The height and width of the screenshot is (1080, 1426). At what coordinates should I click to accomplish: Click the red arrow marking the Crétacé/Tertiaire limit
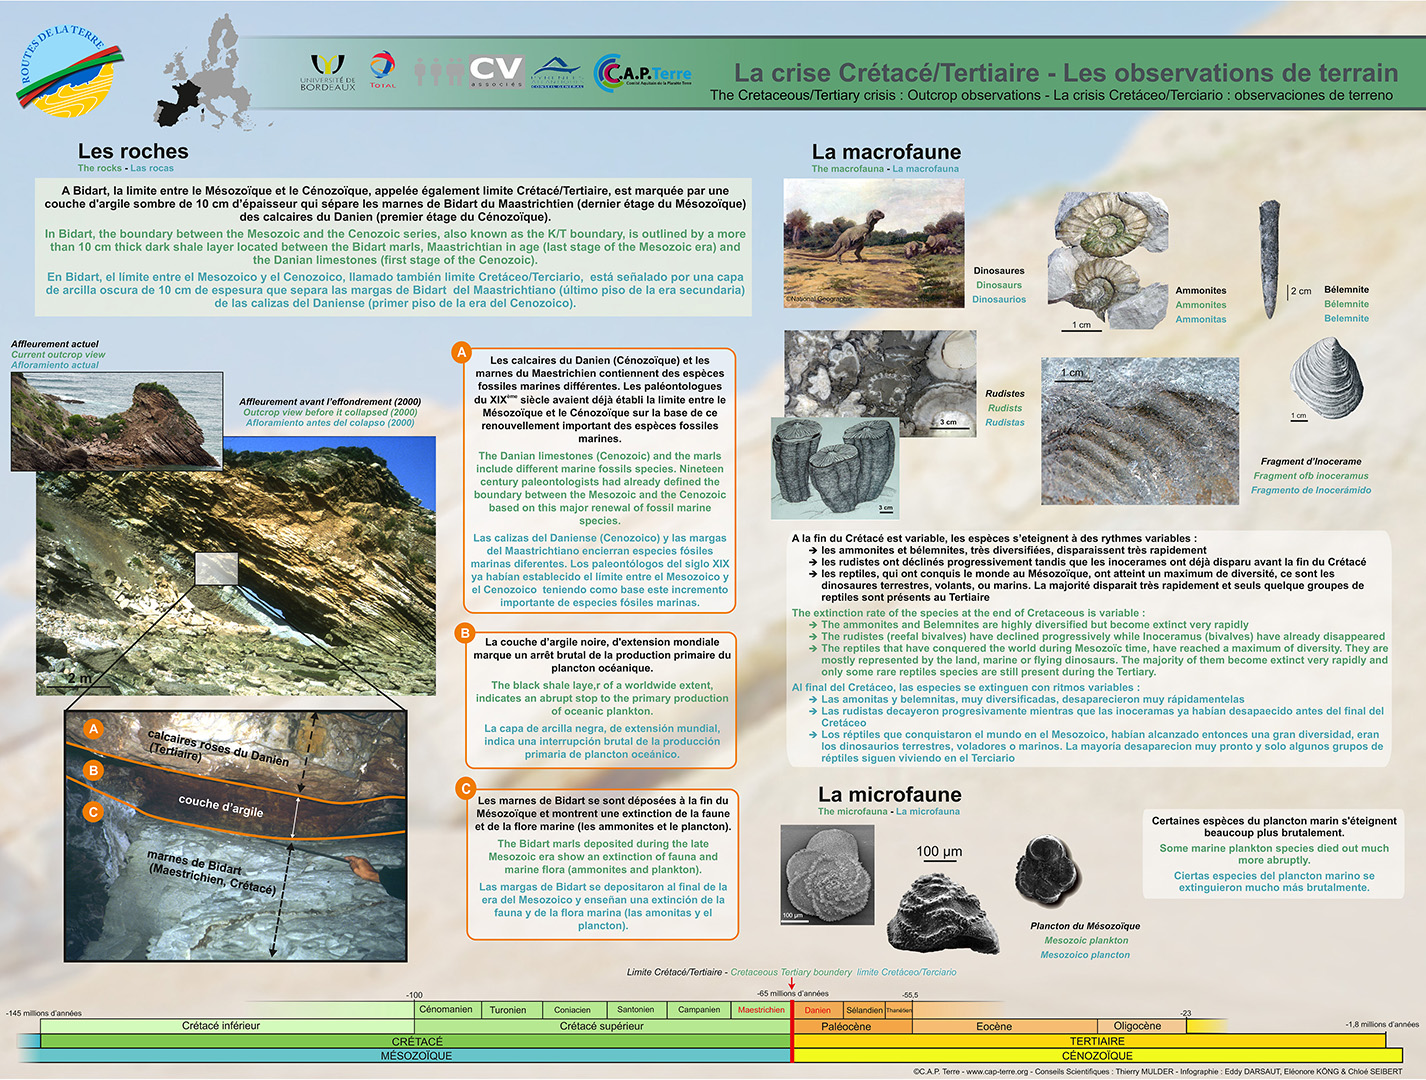coord(792,984)
